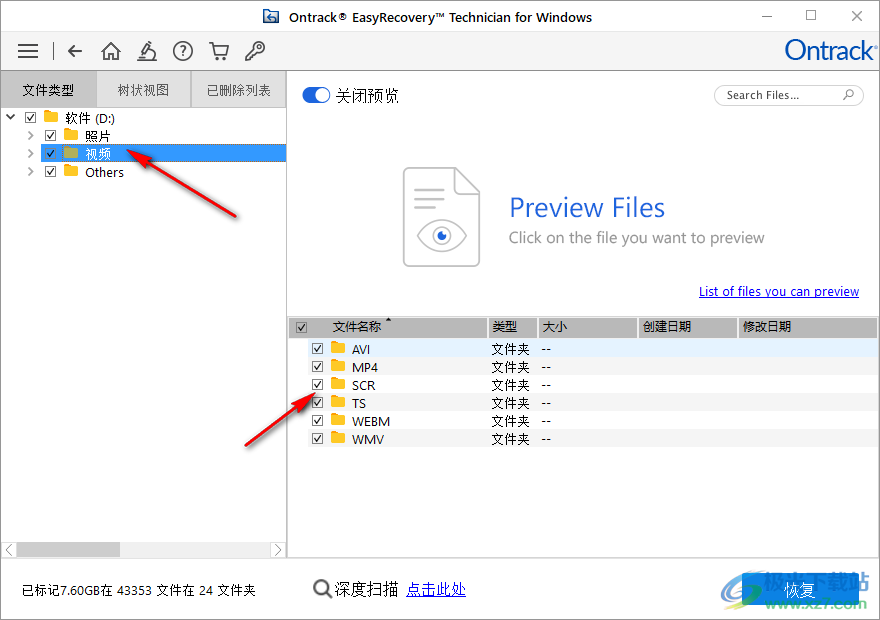Collapse the 软件 (D:) tree node
The image size is (880, 620).
tap(11, 117)
